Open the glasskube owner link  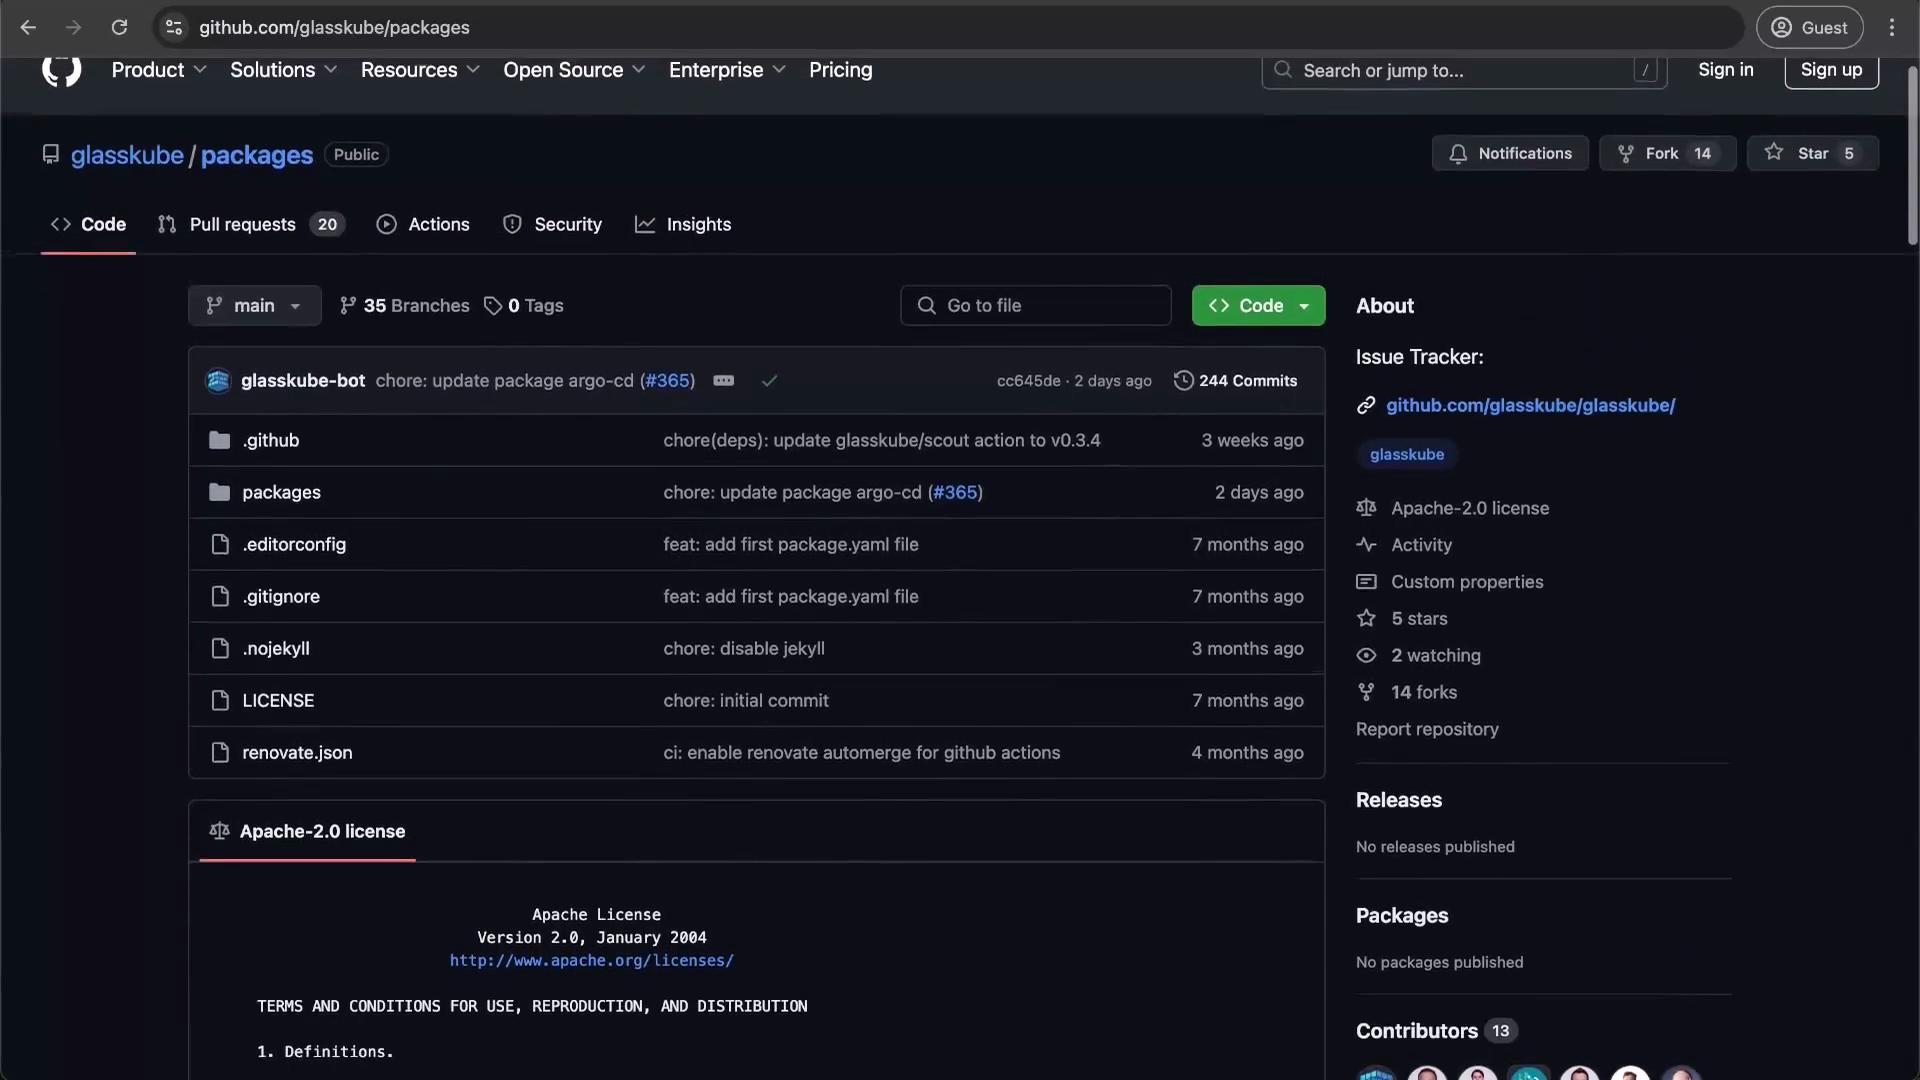[x=127, y=155]
